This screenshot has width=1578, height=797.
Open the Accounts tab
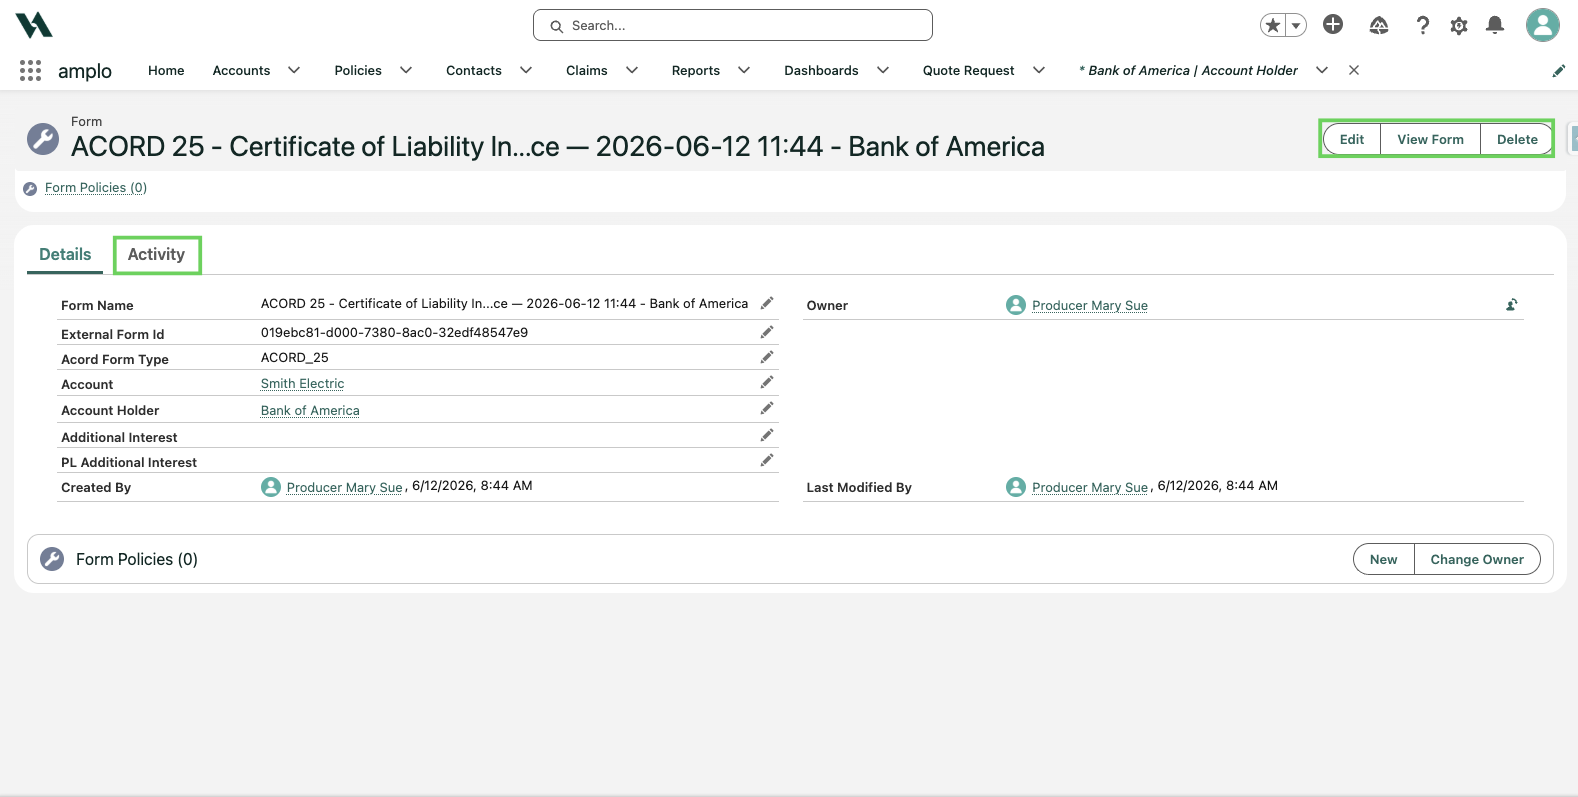[241, 70]
